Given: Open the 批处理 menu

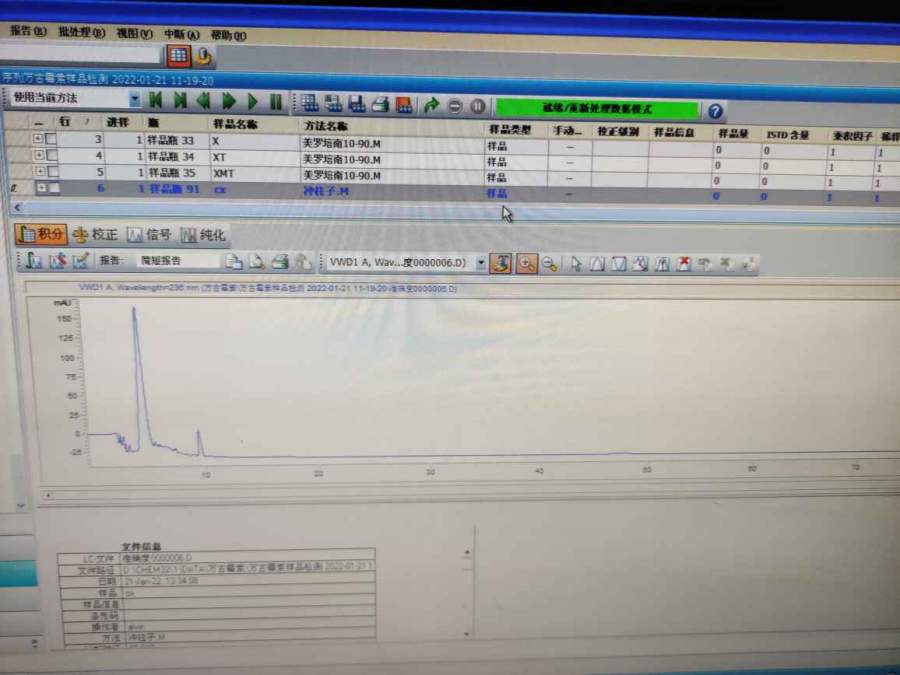Looking at the screenshot, I should click(x=82, y=32).
